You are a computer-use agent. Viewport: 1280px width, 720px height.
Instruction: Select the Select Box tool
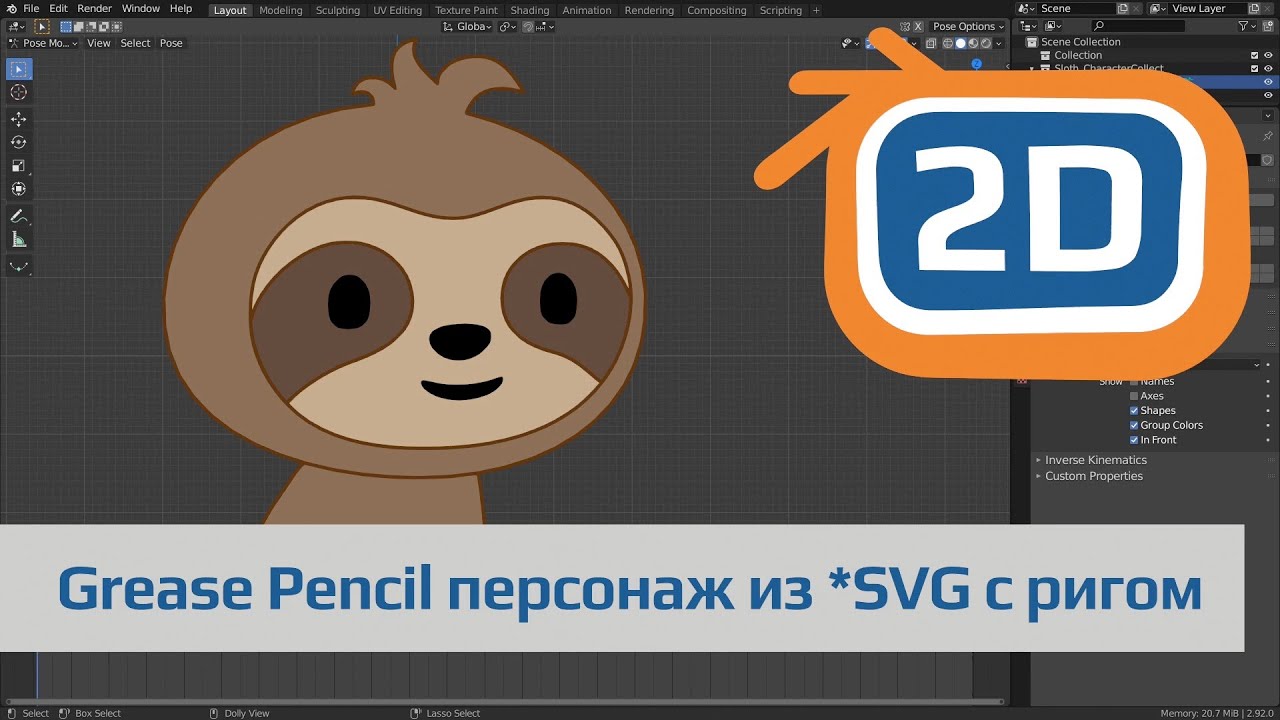pyautogui.click(x=18, y=69)
